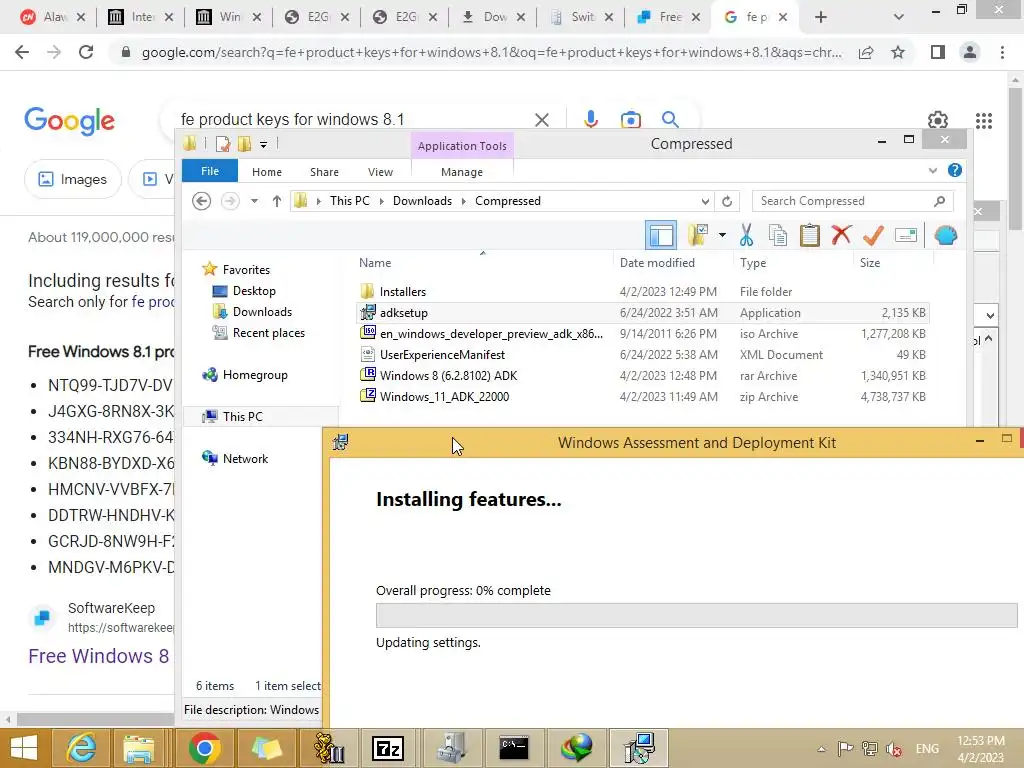The image size is (1024, 768).
Task: Show hidden system tray icons arrow
Action: pos(821,749)
